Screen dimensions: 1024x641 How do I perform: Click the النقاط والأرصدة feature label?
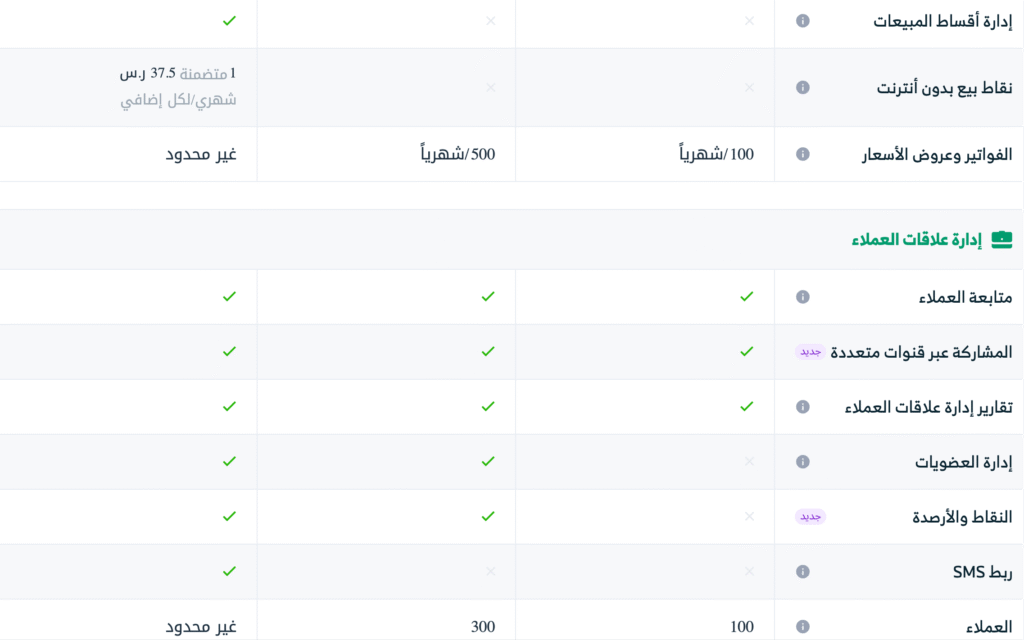[961, 517]
